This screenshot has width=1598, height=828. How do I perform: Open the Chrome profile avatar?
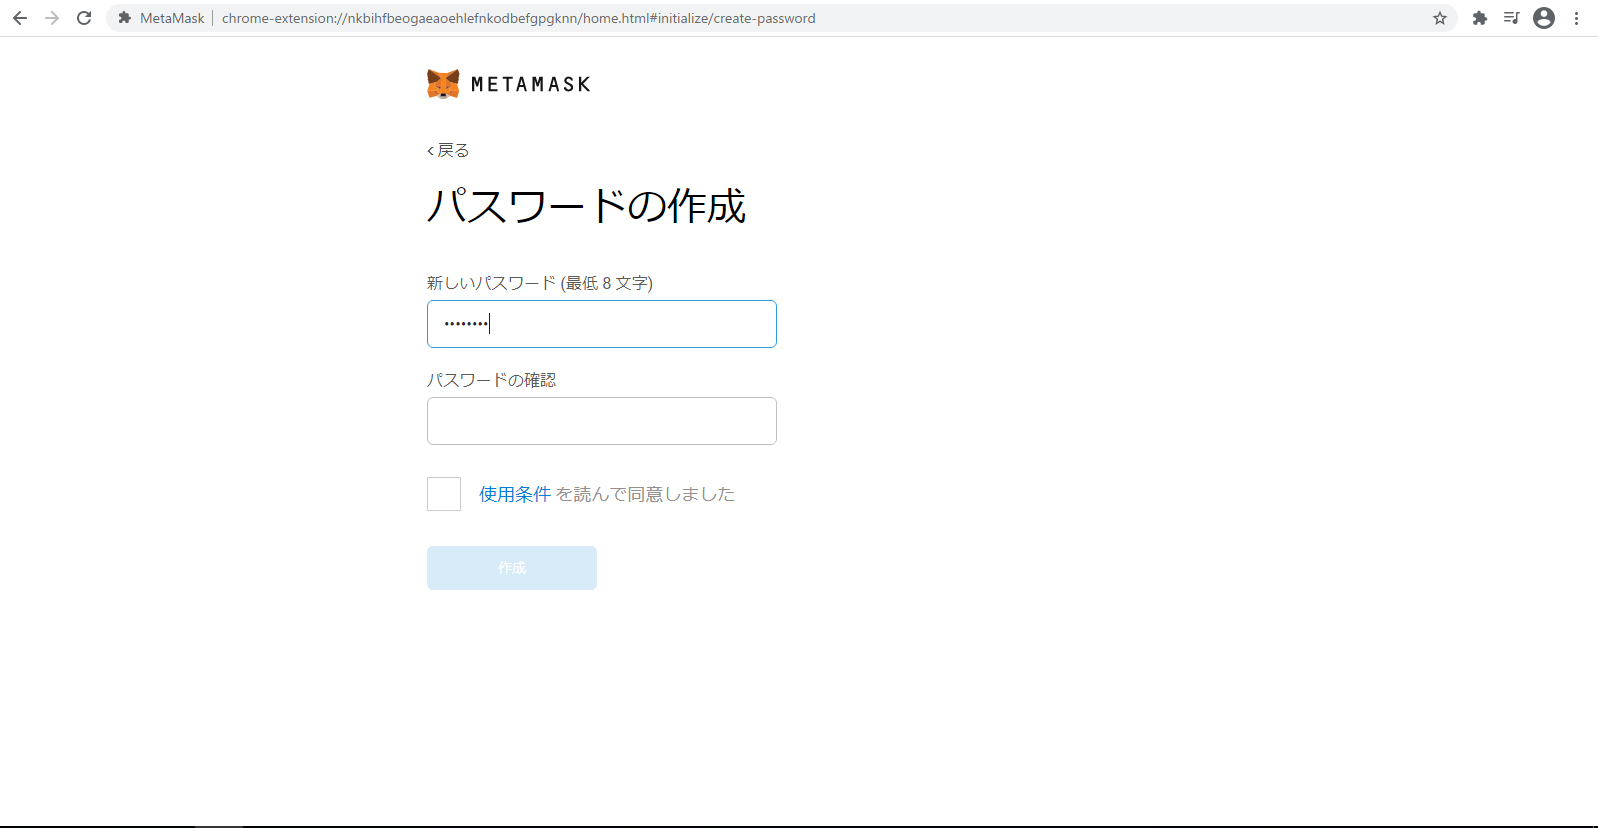pyautogui.click(x=1544, y=18)
